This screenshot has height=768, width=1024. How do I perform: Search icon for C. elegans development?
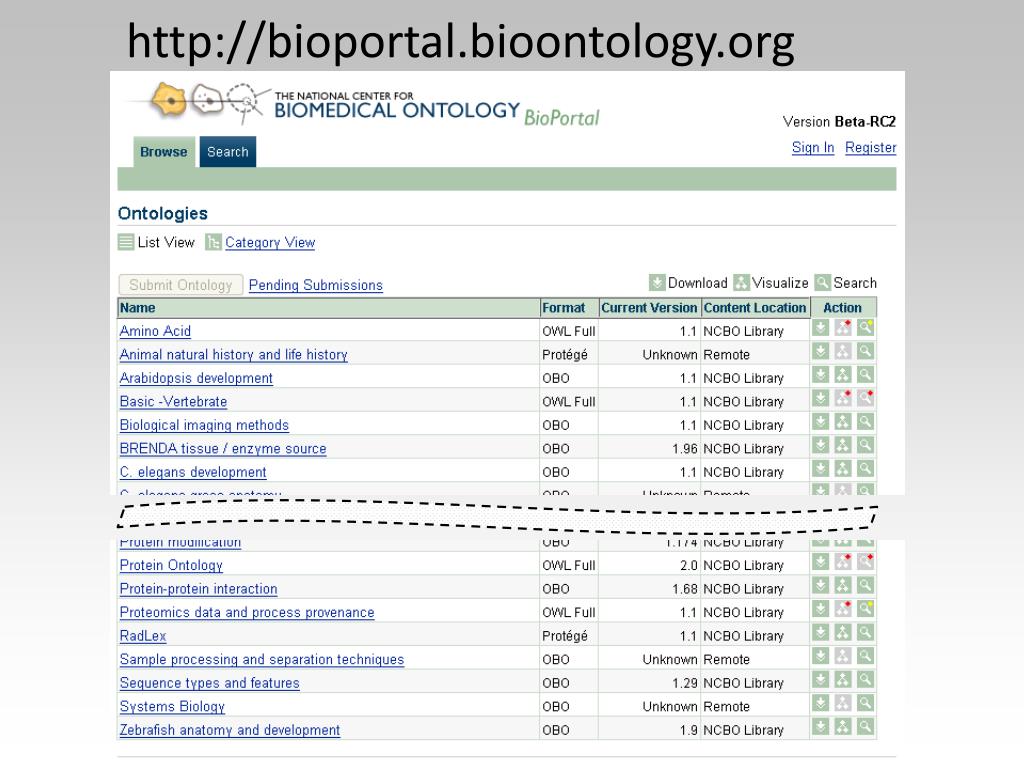[x=865, y=469]
